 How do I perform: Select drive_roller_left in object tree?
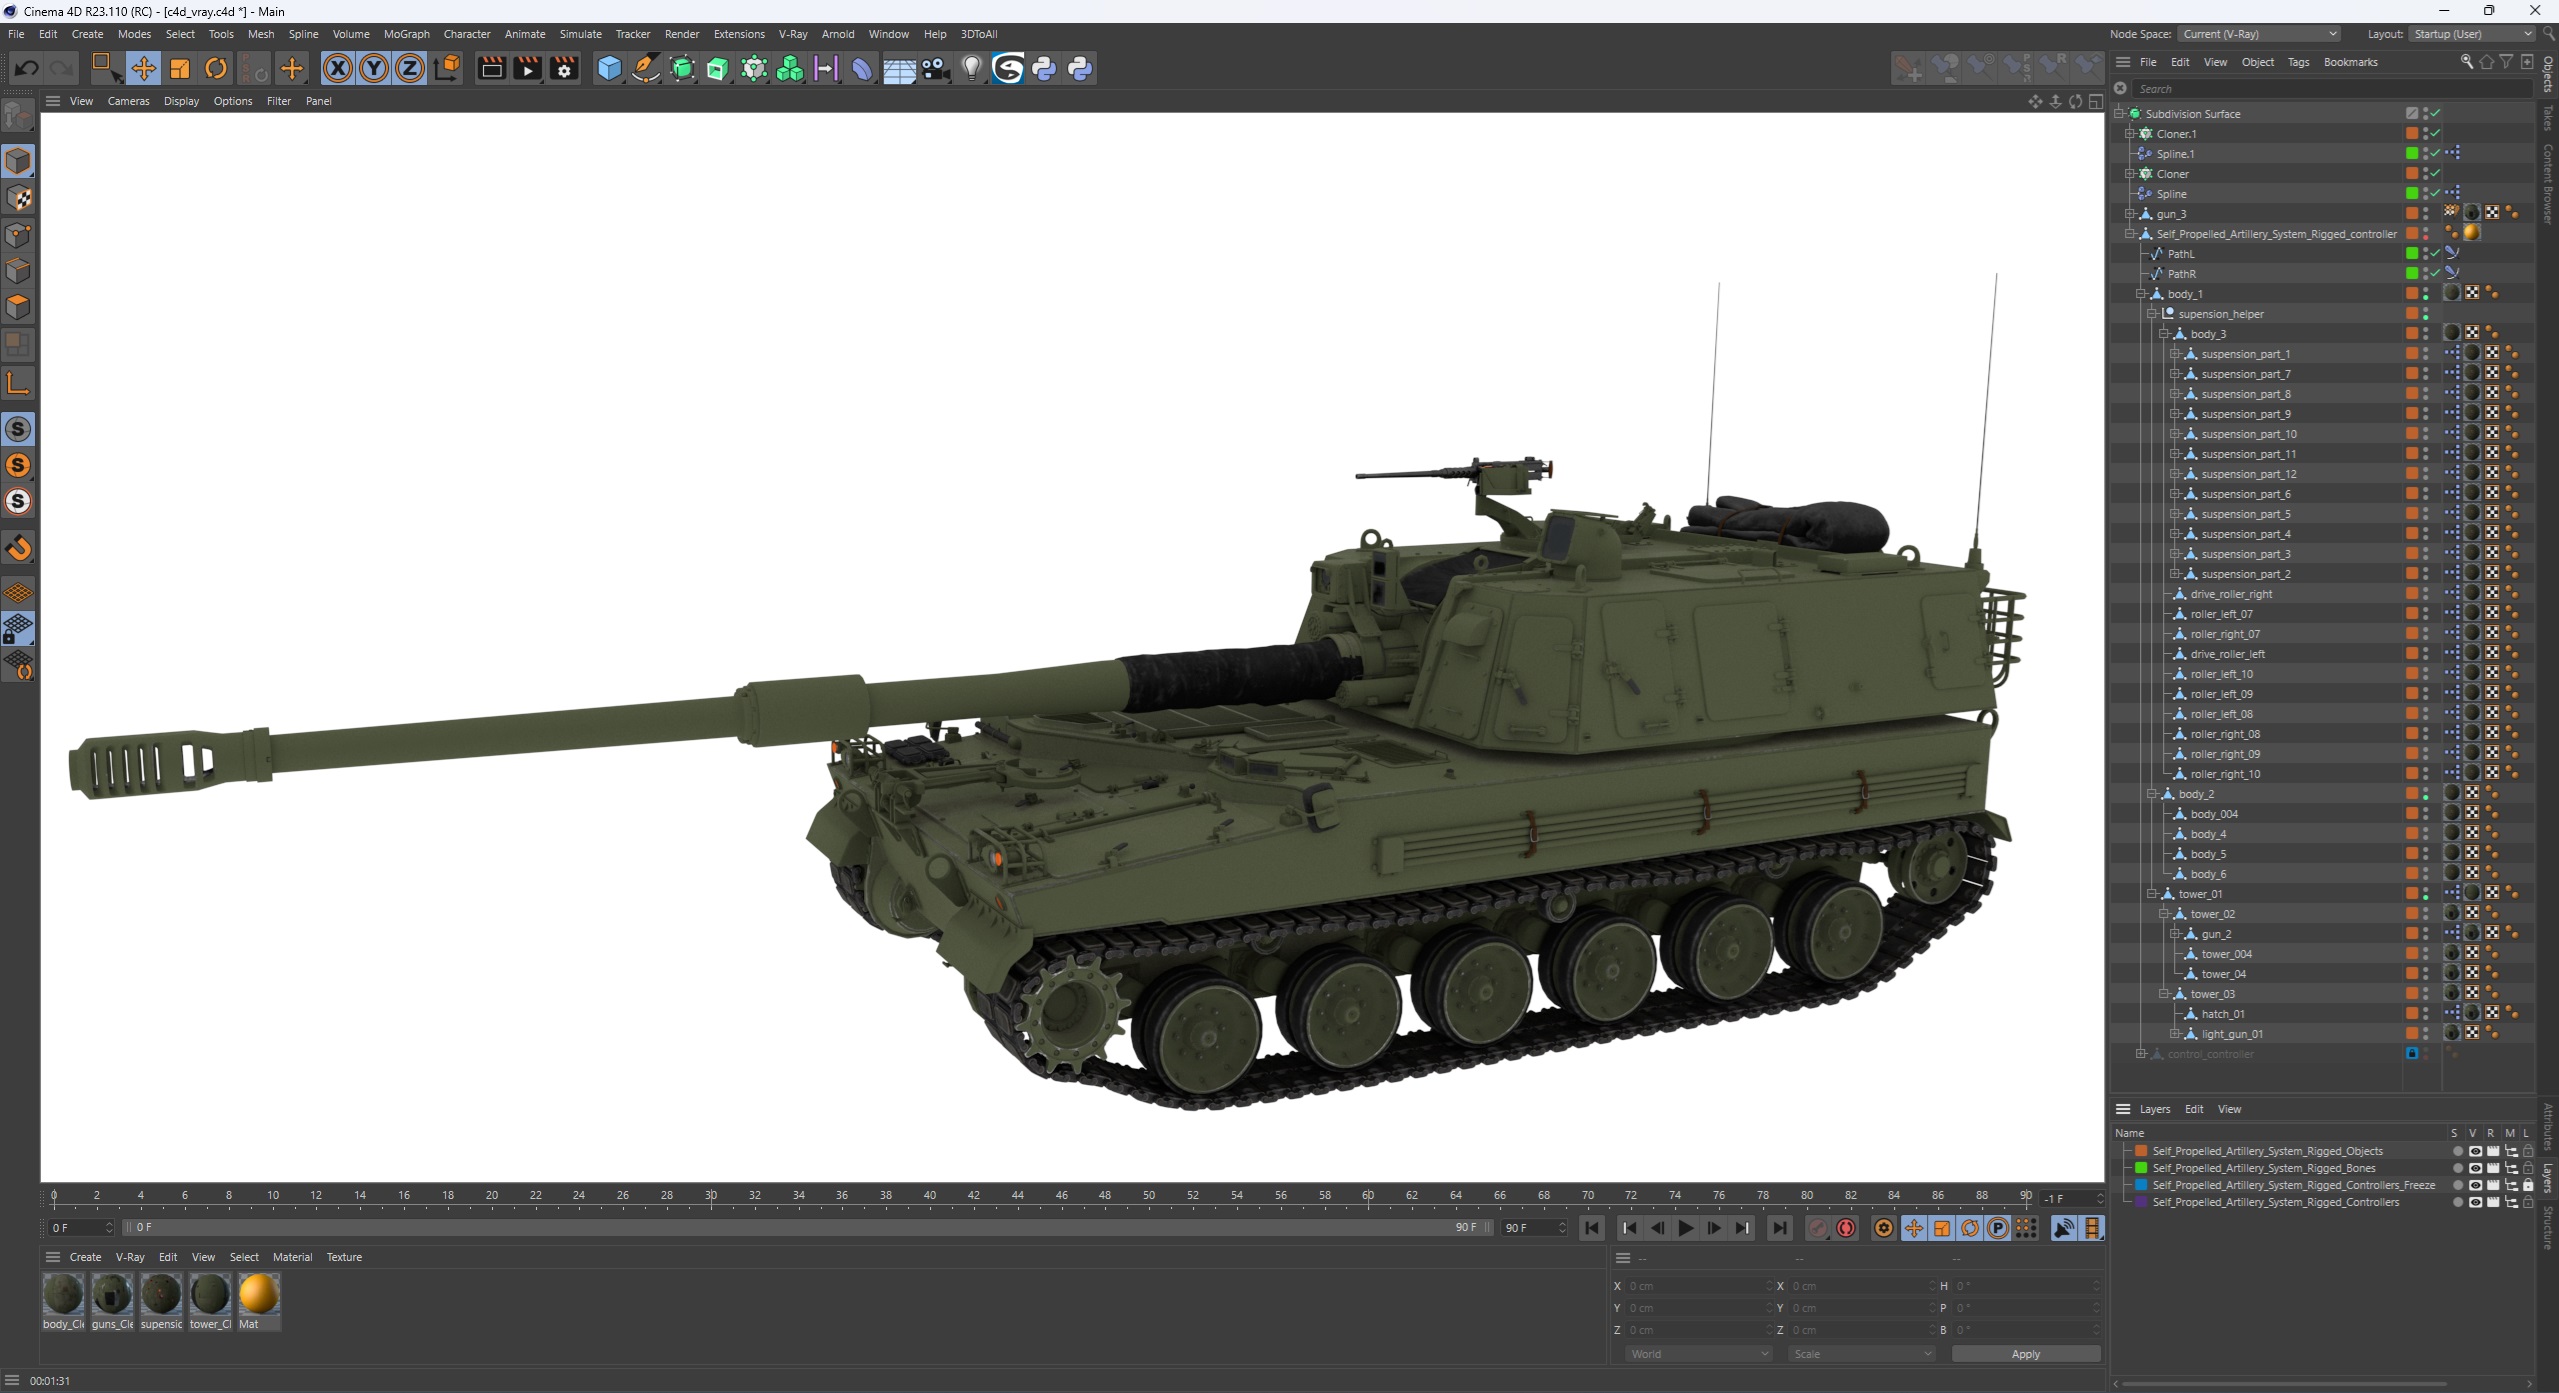(2227, 654)
